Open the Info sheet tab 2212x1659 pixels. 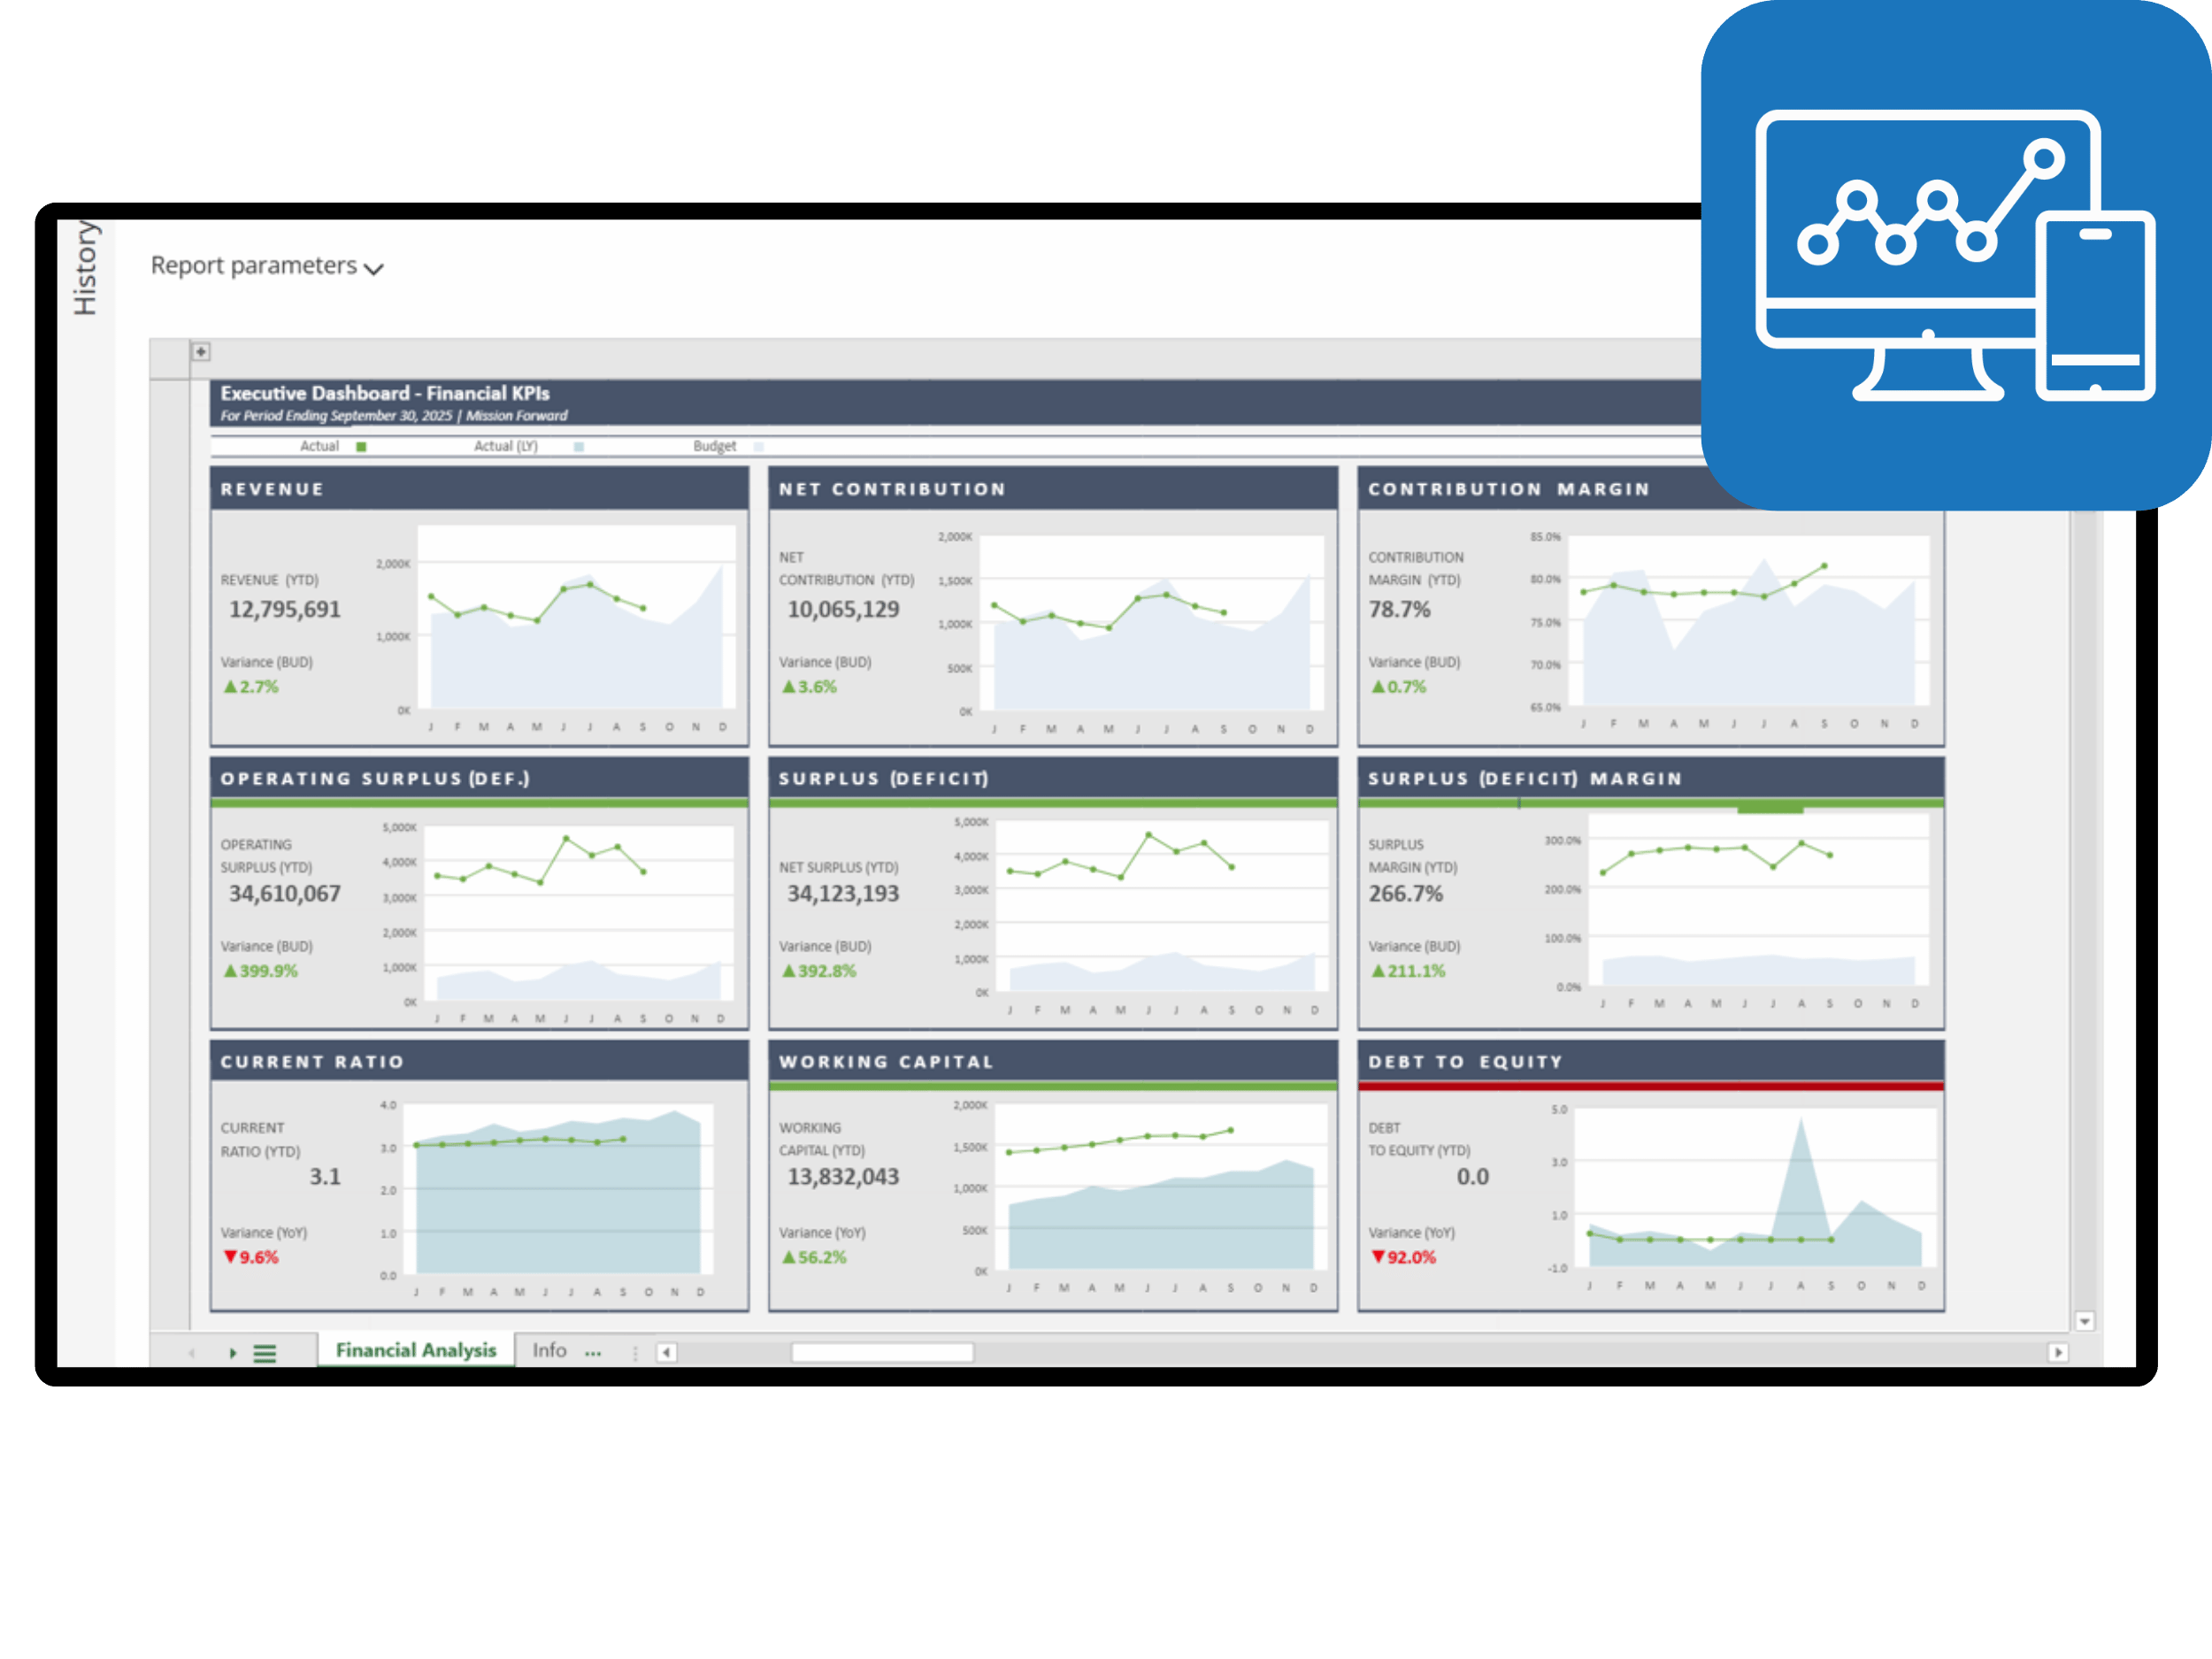549,1350
